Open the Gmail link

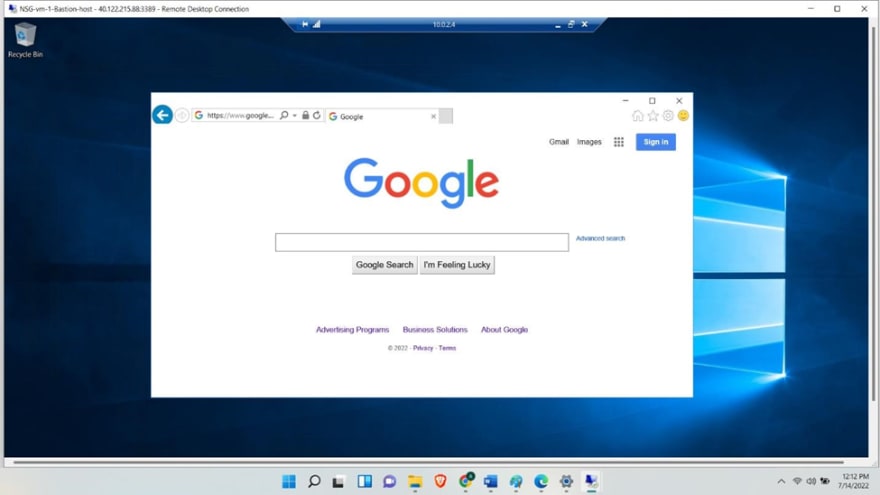(x=558, y=142)
